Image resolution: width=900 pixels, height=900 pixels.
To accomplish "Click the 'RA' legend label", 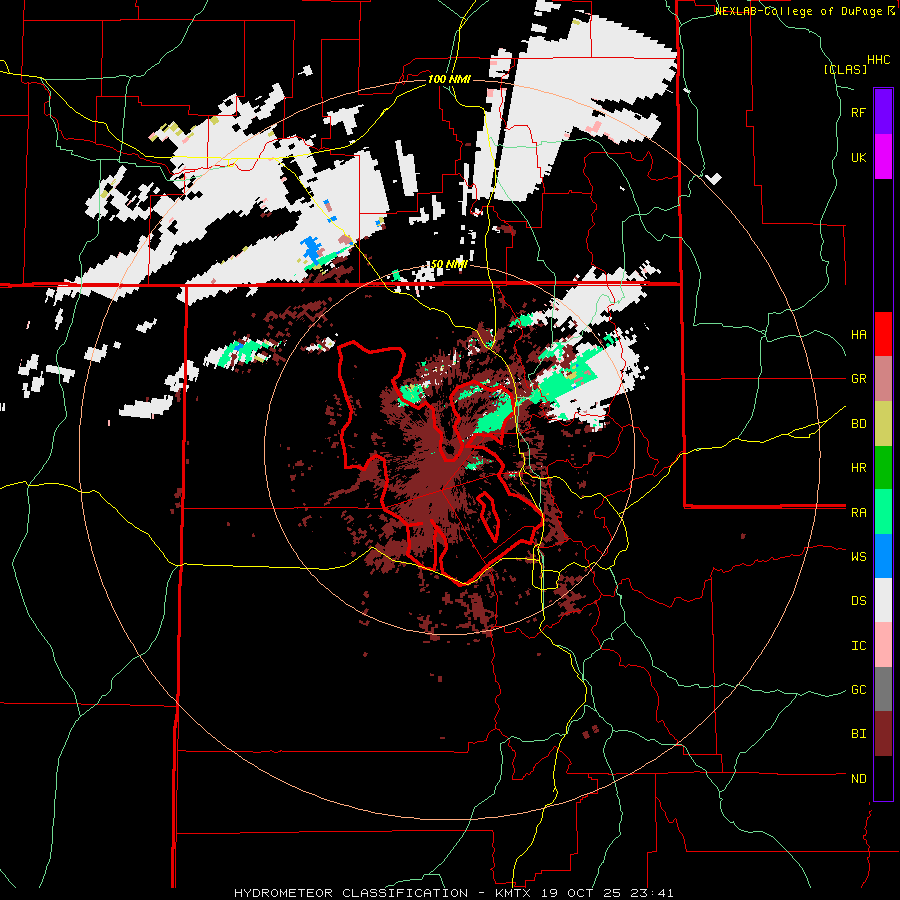I will (x=858, y=513).
